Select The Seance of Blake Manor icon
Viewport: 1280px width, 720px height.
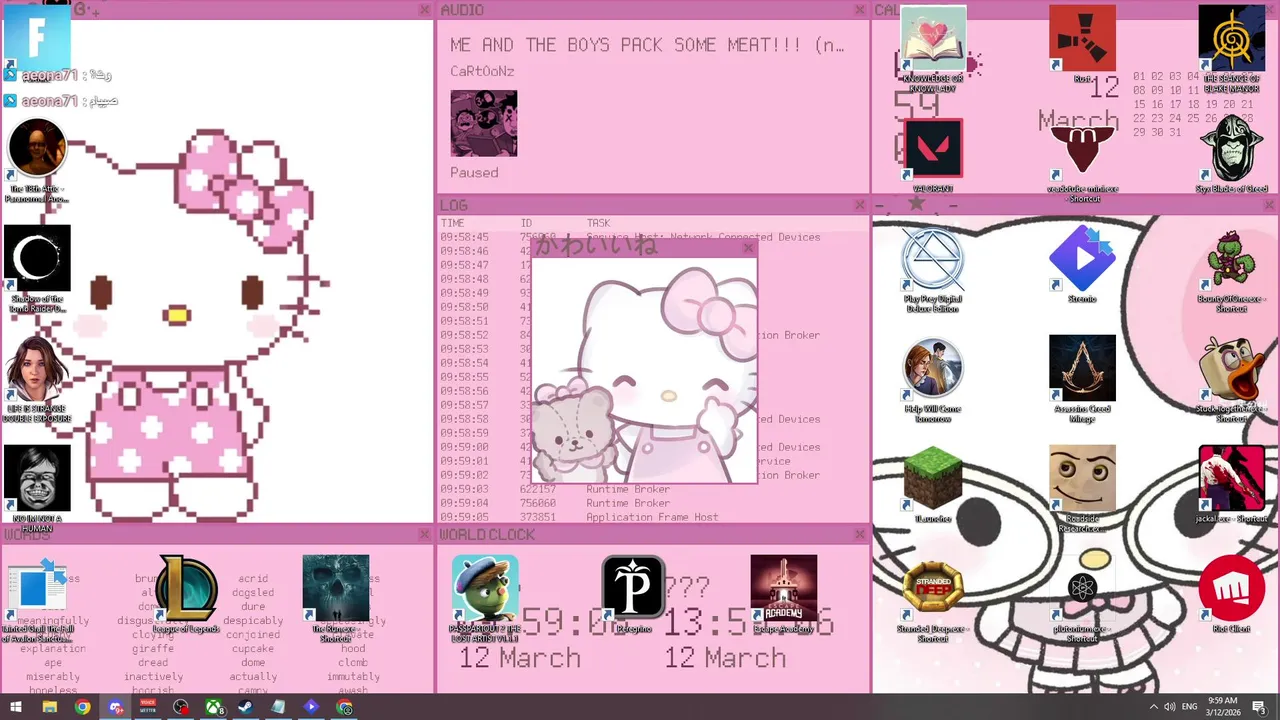[1232, 50]
